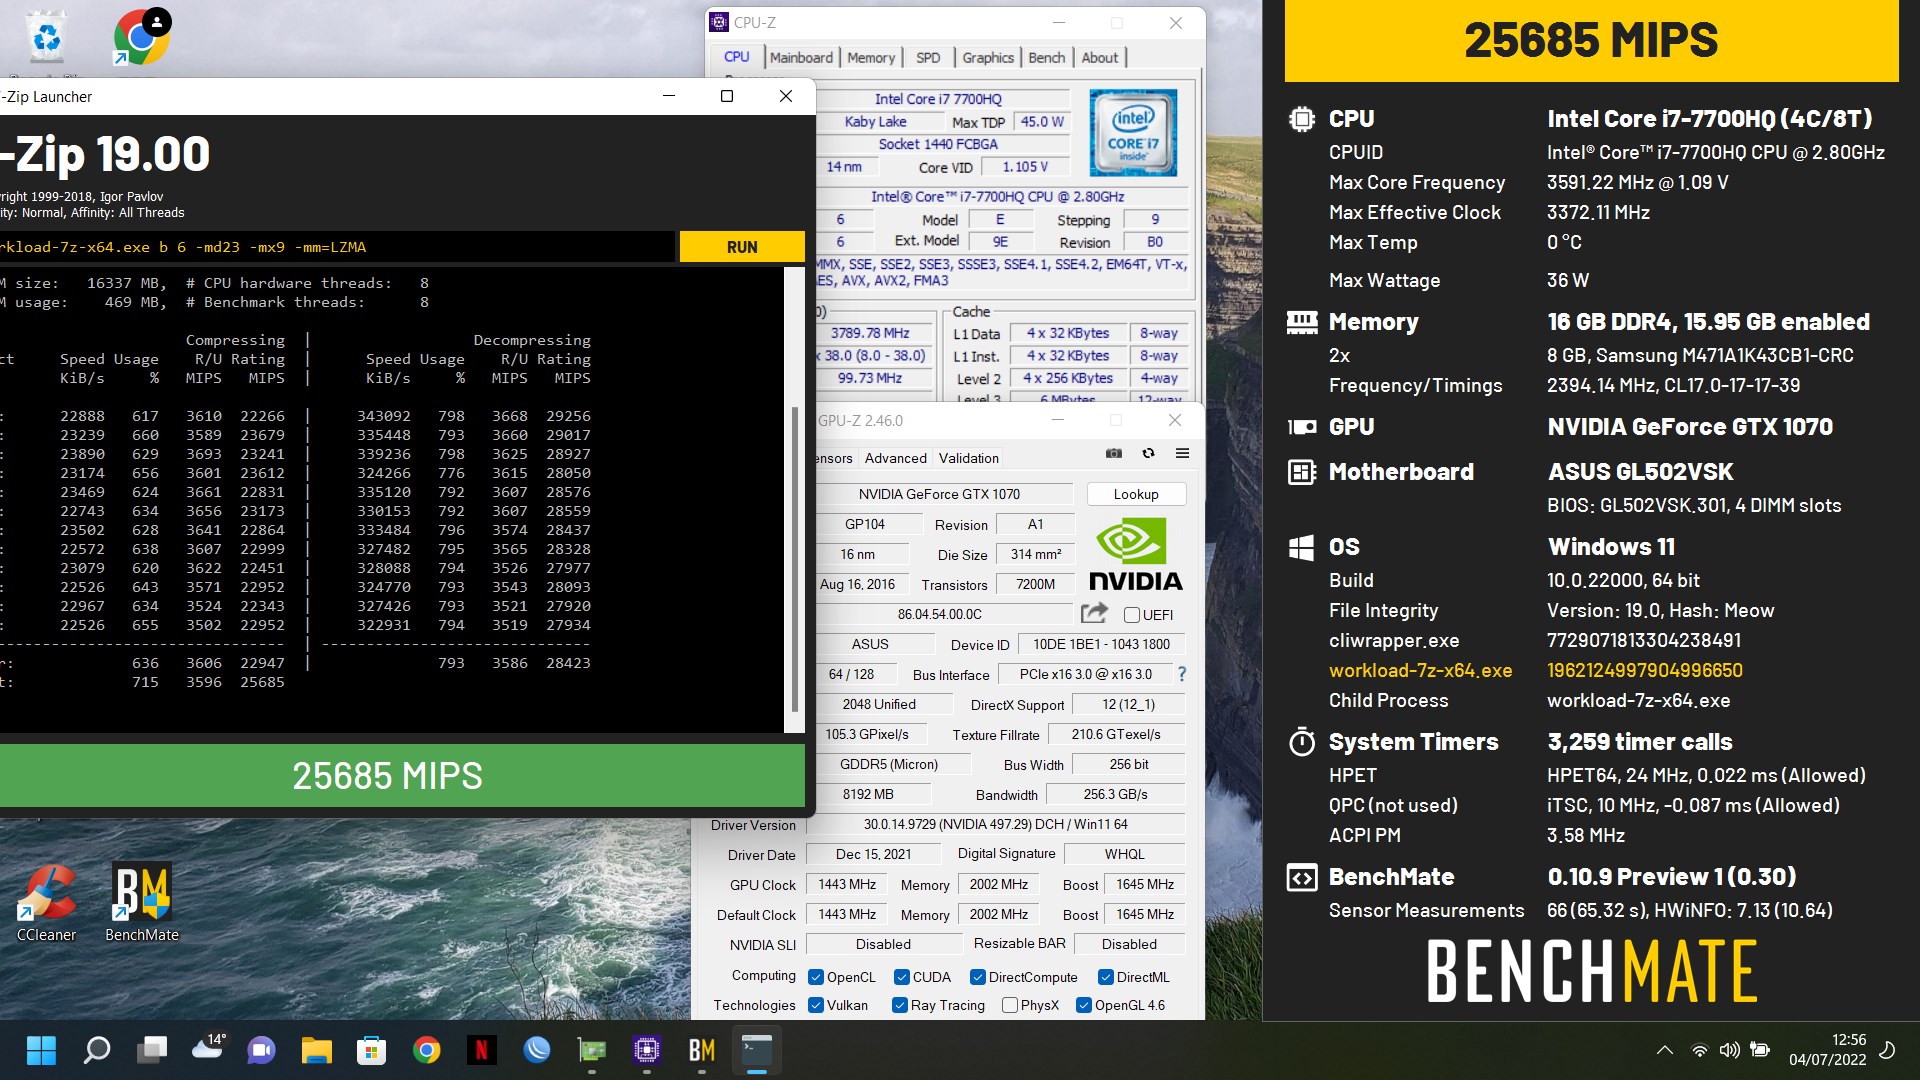Open the Validation tab in GPU-Z
Screen dimensions: 1920x1080
[968, 458]
